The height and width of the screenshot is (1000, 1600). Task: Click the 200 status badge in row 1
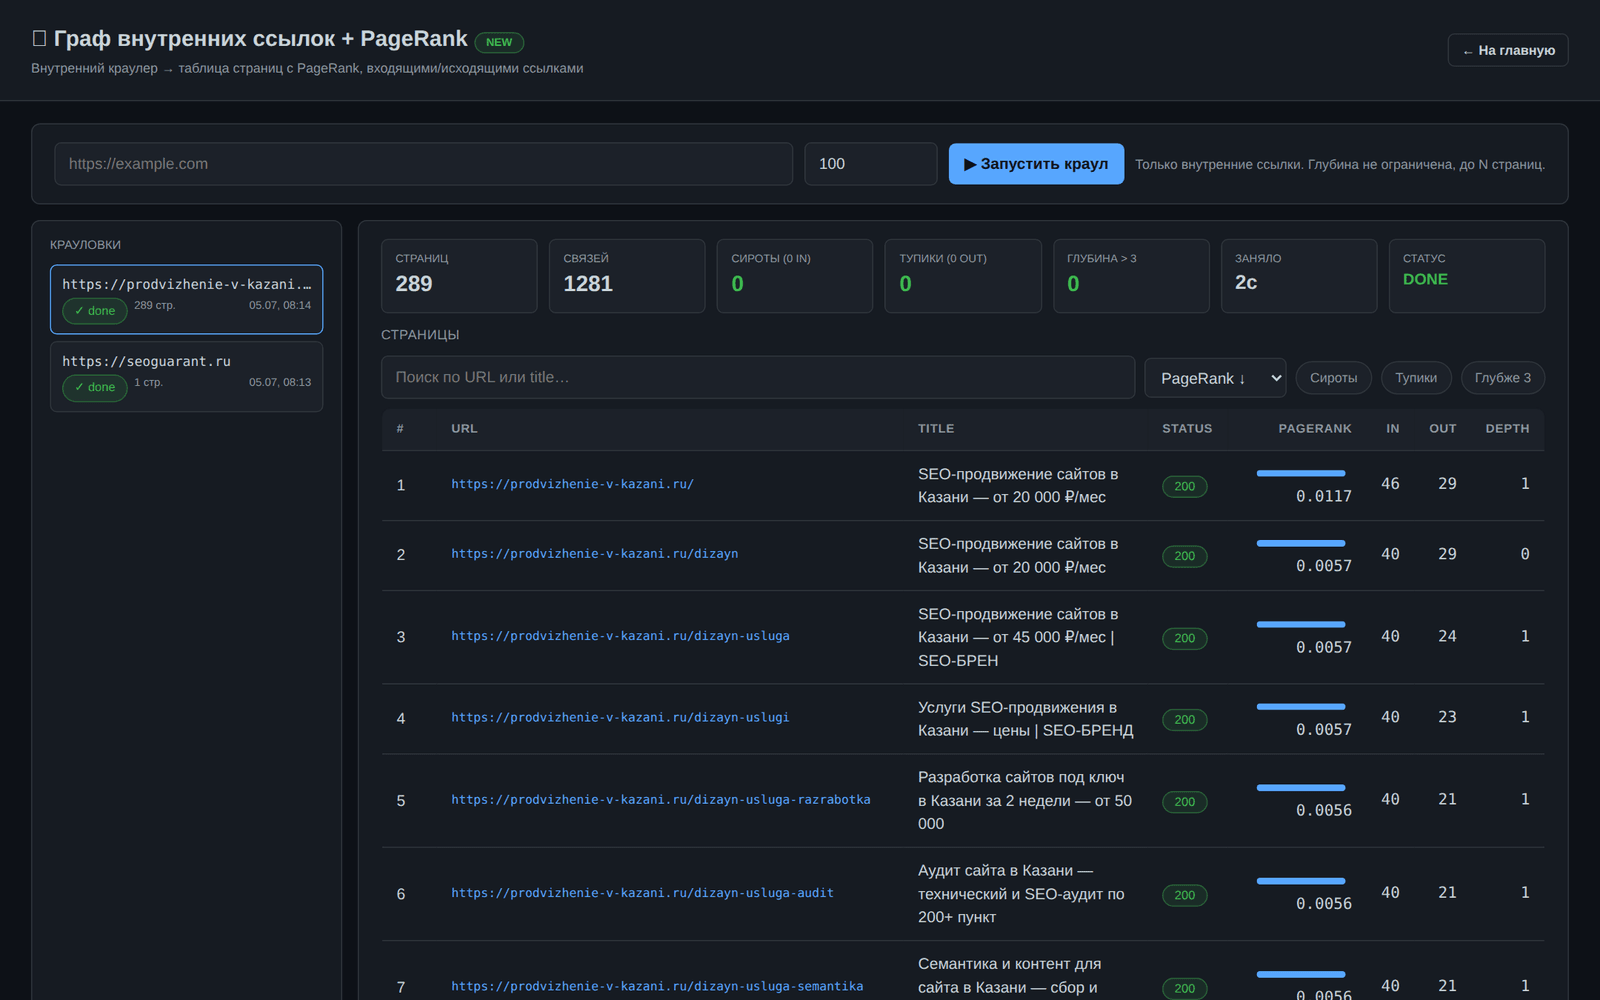[1185, 486]
